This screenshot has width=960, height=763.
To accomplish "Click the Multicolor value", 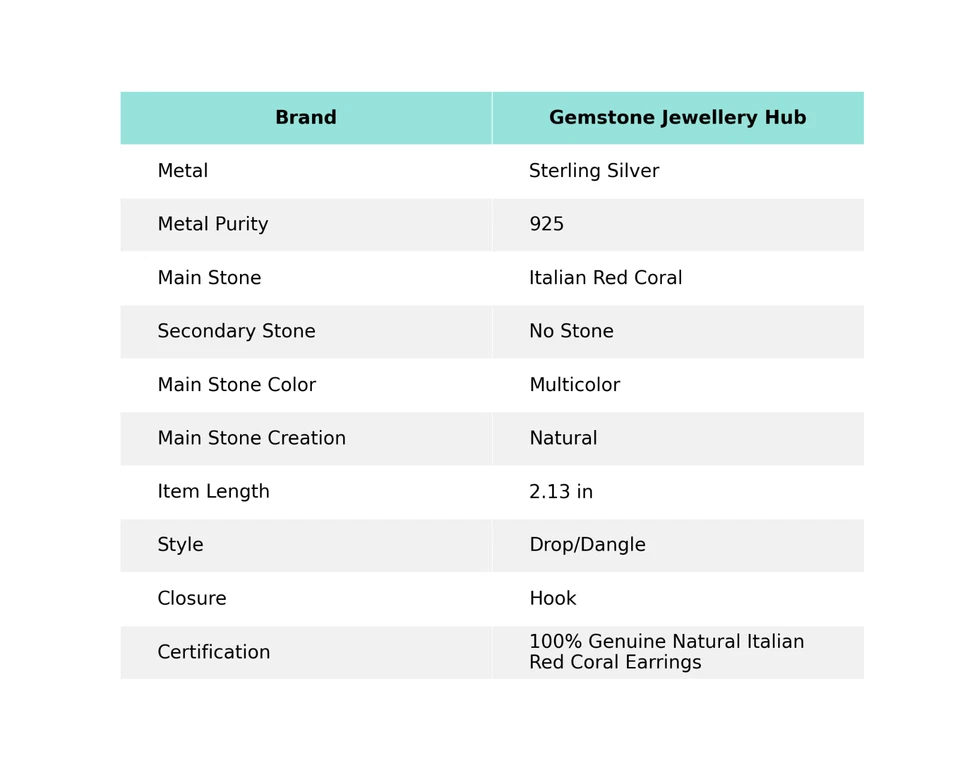I will 574,385.
